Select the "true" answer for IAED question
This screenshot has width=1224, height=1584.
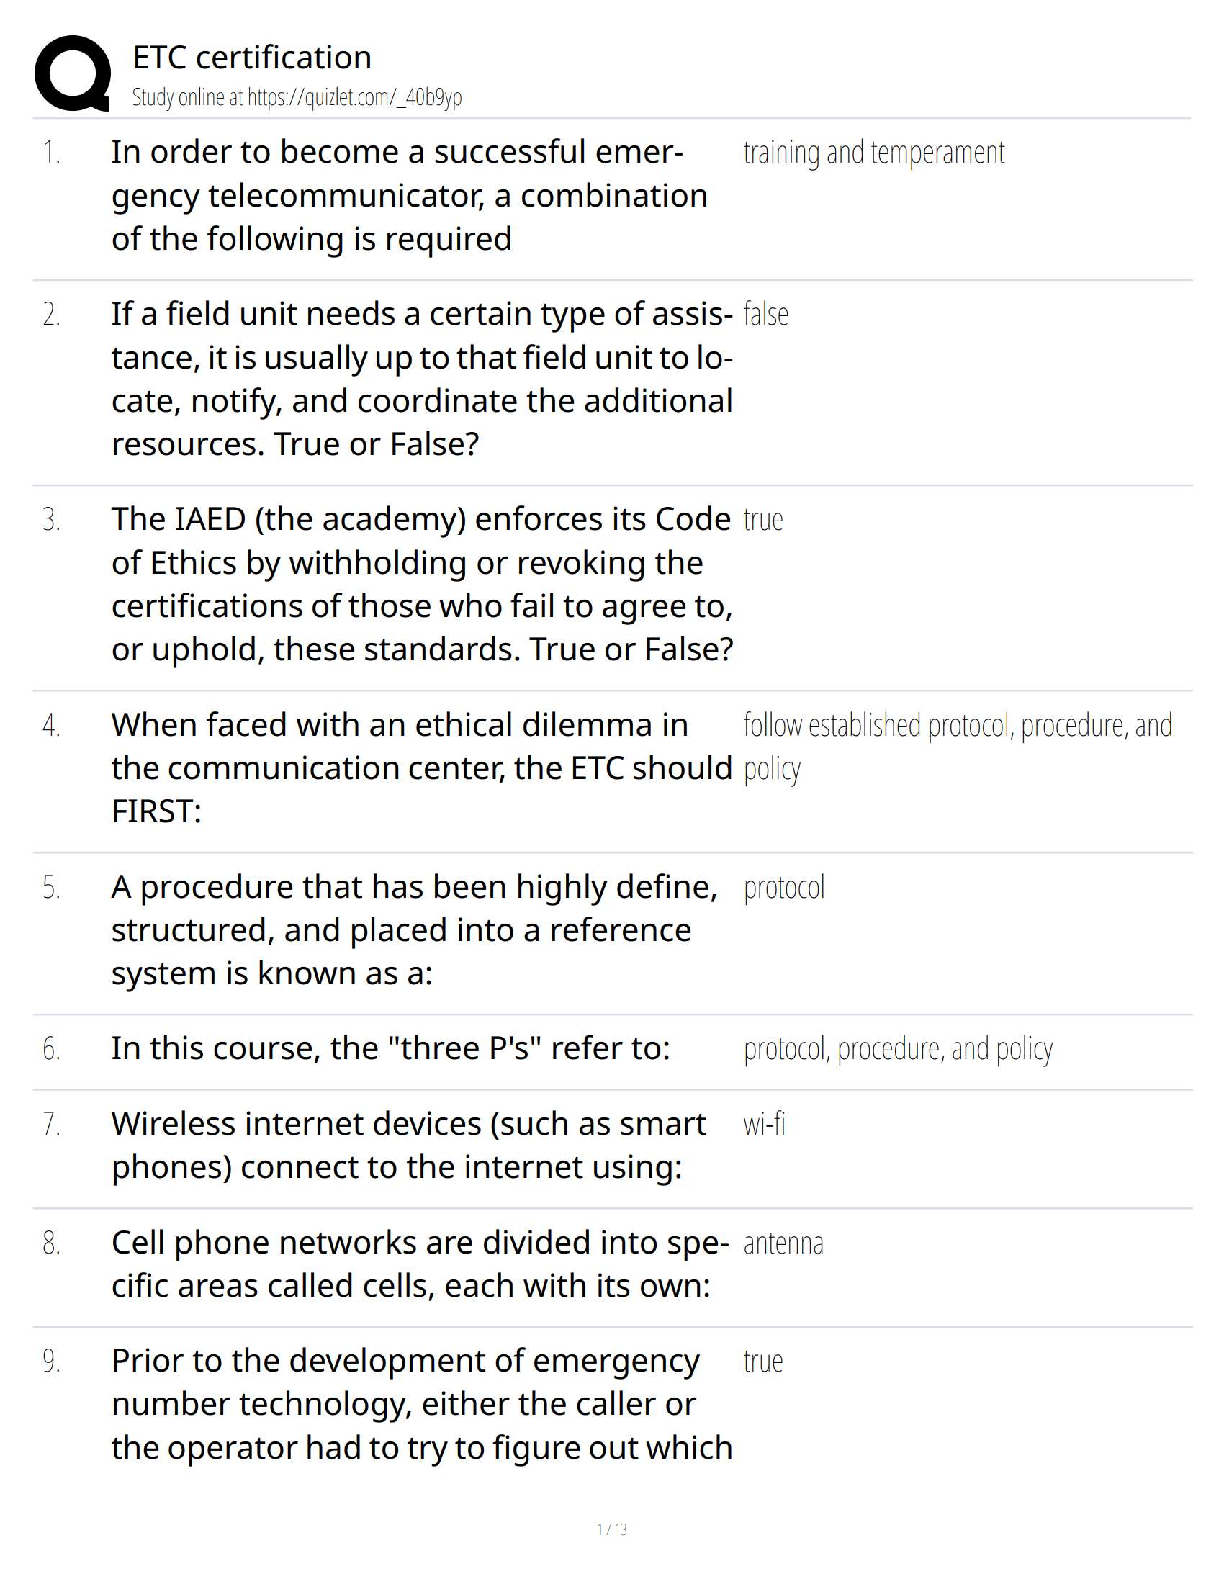coord(763,520)
